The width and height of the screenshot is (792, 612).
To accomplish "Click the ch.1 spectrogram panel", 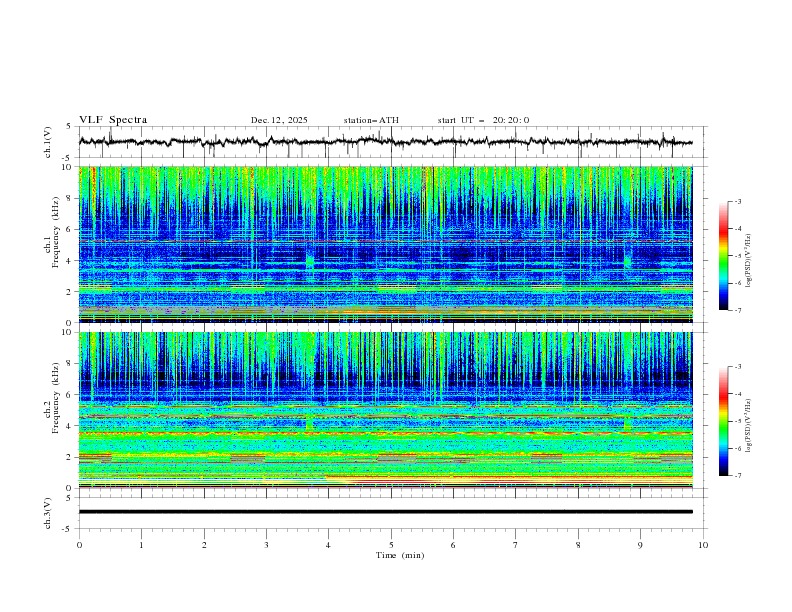I will pyautogui.click(x=386, y=244).
